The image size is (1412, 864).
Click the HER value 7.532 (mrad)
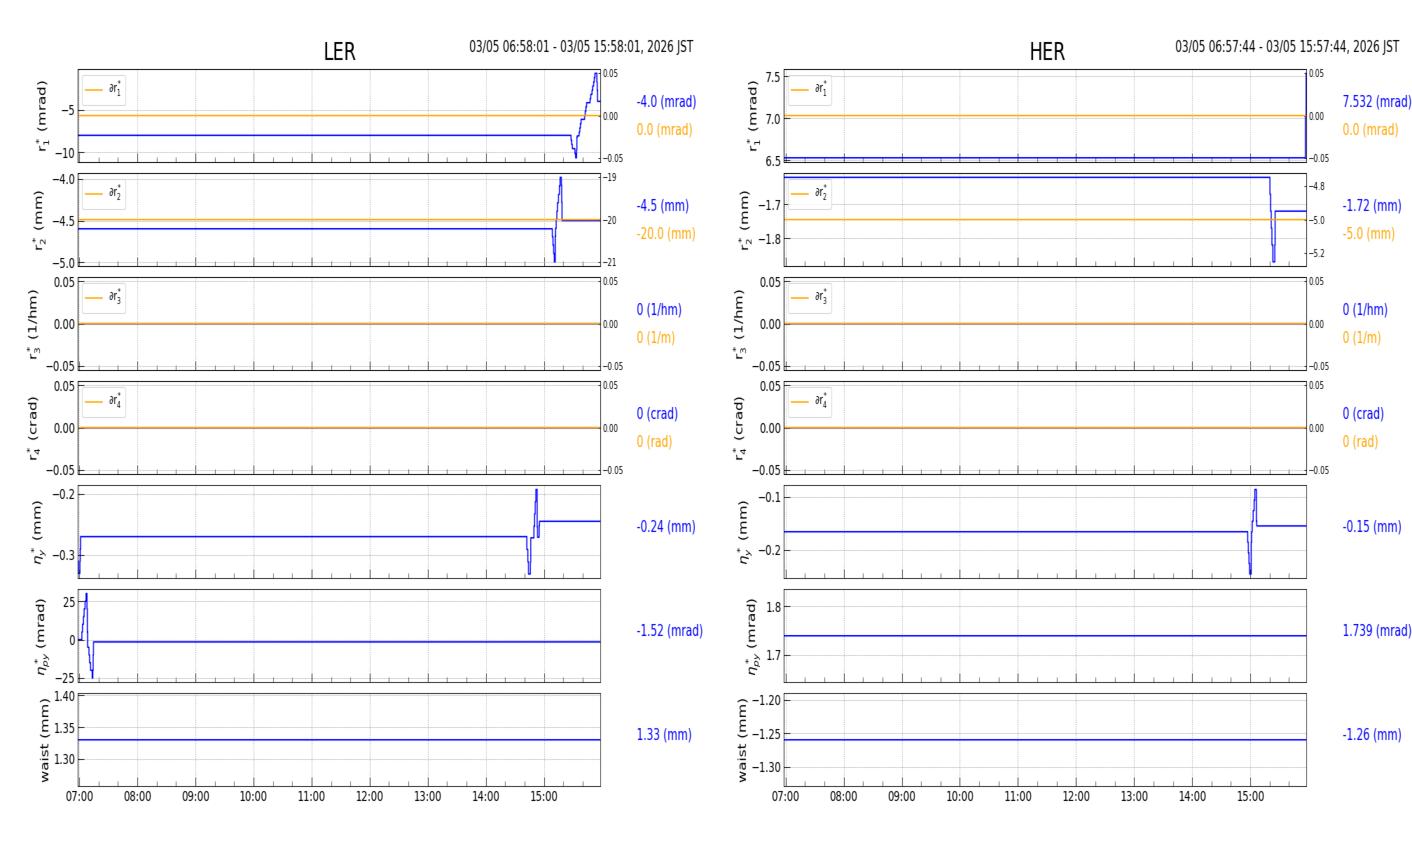pyautogui.click(x=1377, y=102)
